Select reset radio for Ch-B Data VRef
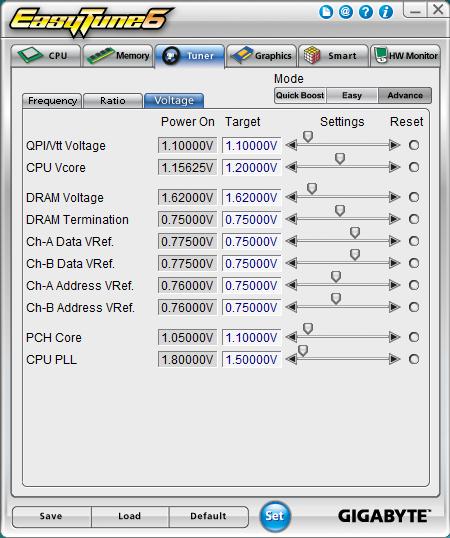The width and height of the screenshot is (450, 538). click(414, 263)
